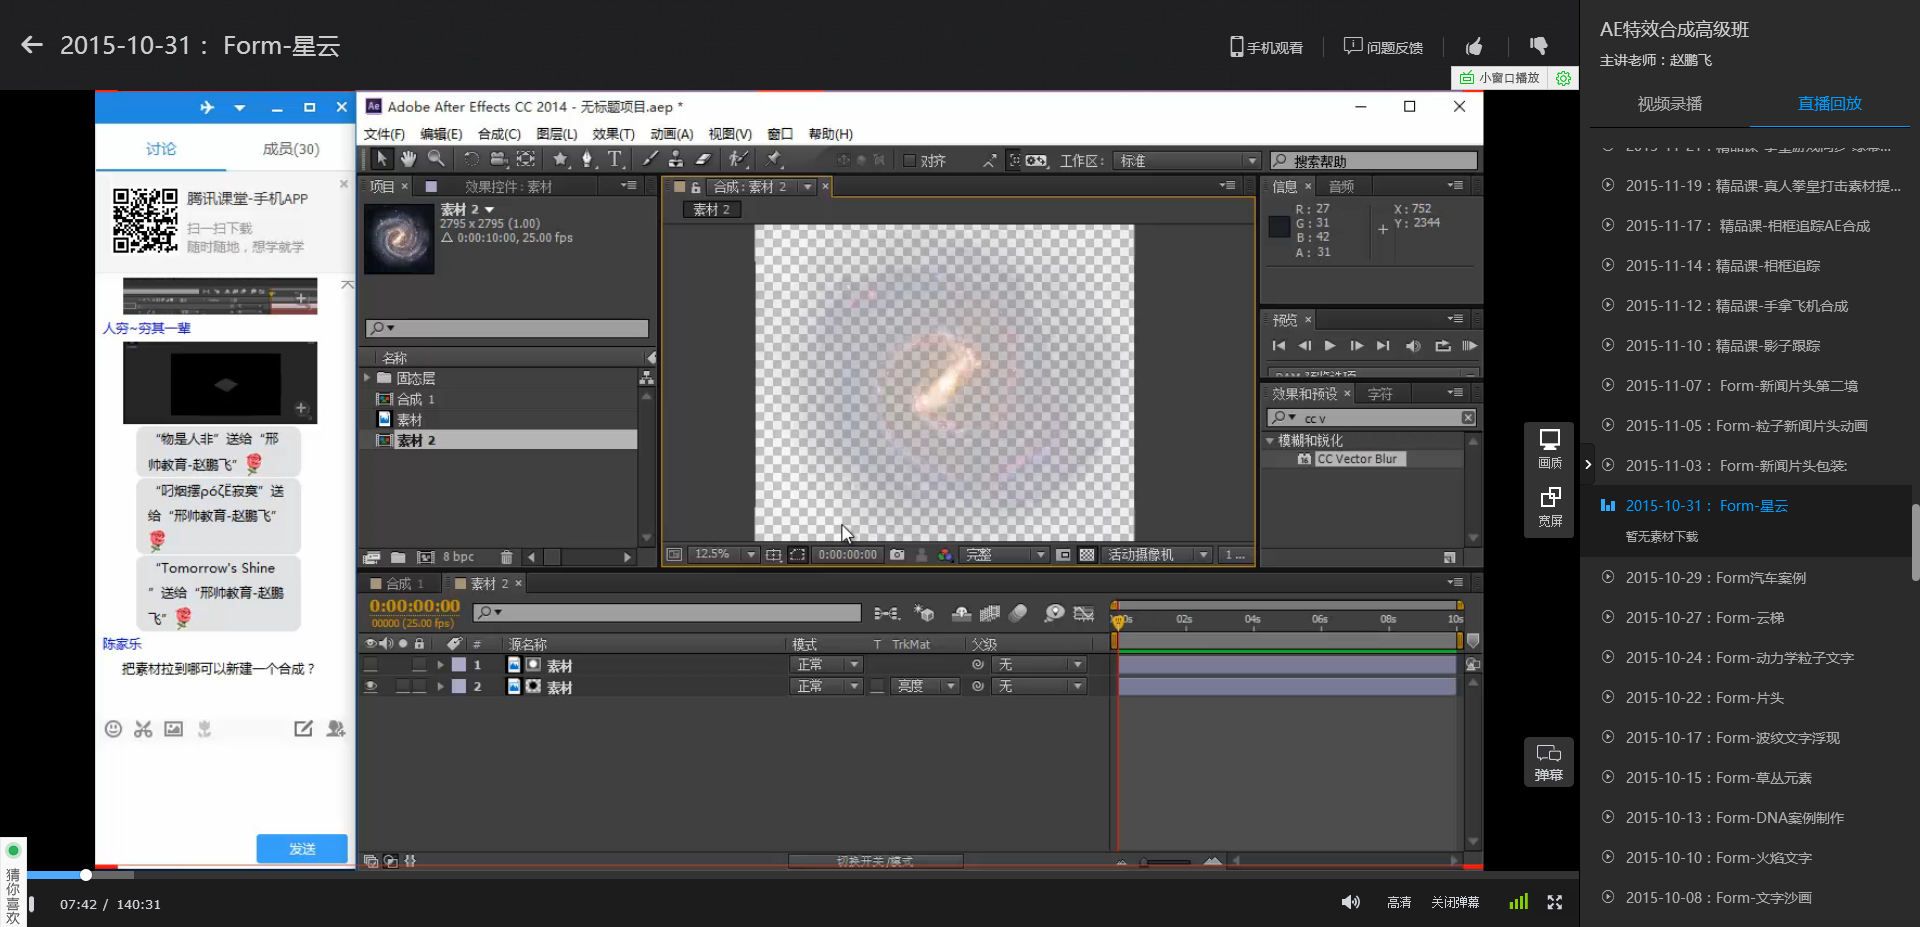
Task: Open 效果(T) menu
Action: tap(613, 134)
